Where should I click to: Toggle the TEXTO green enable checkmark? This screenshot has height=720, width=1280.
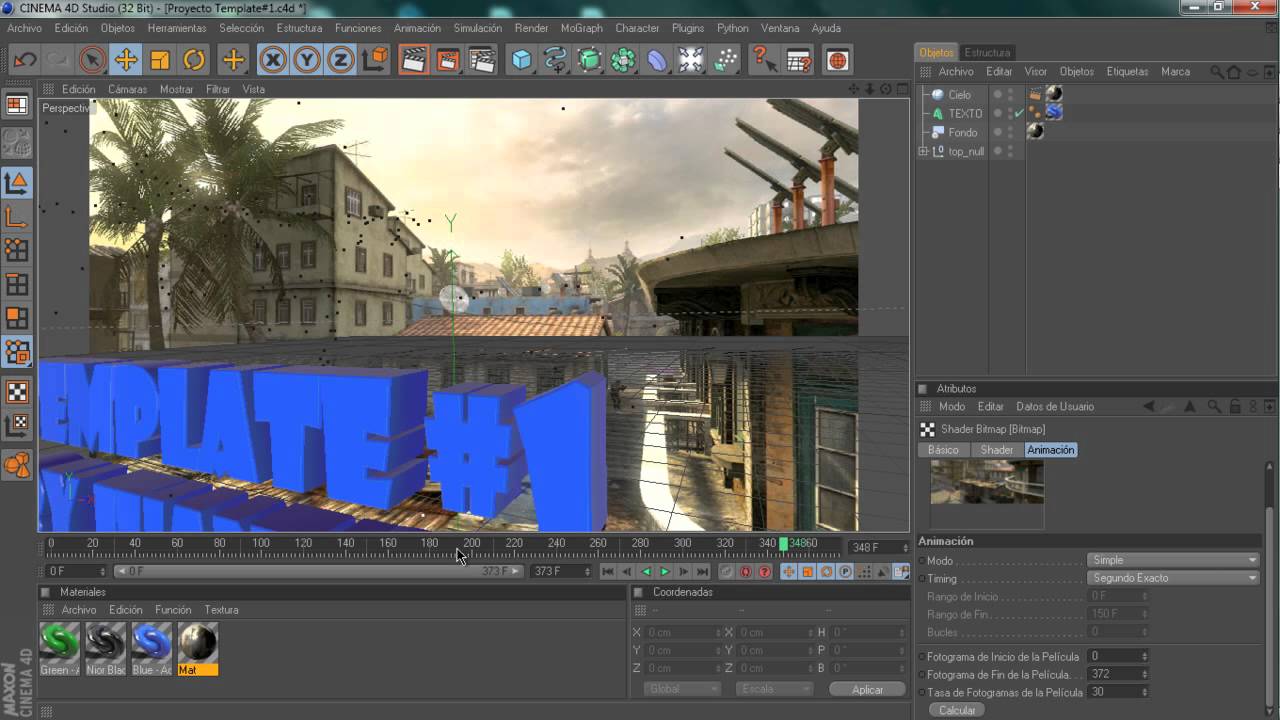(1019, 114)
